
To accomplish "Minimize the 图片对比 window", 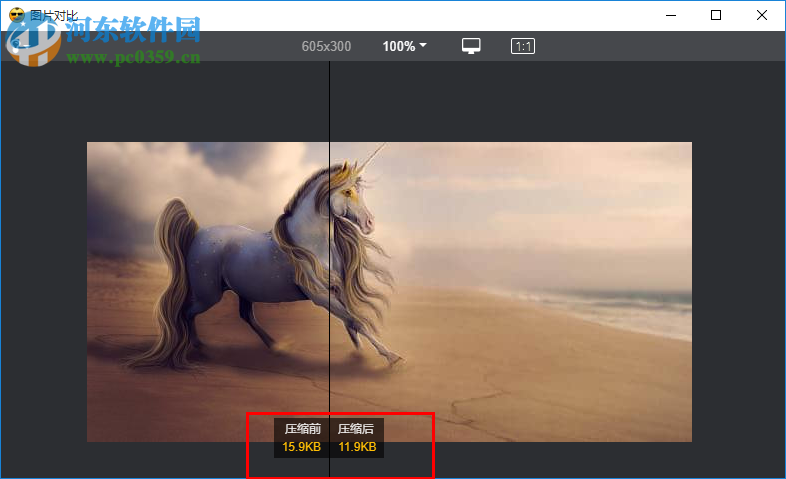I will point(671,16).
